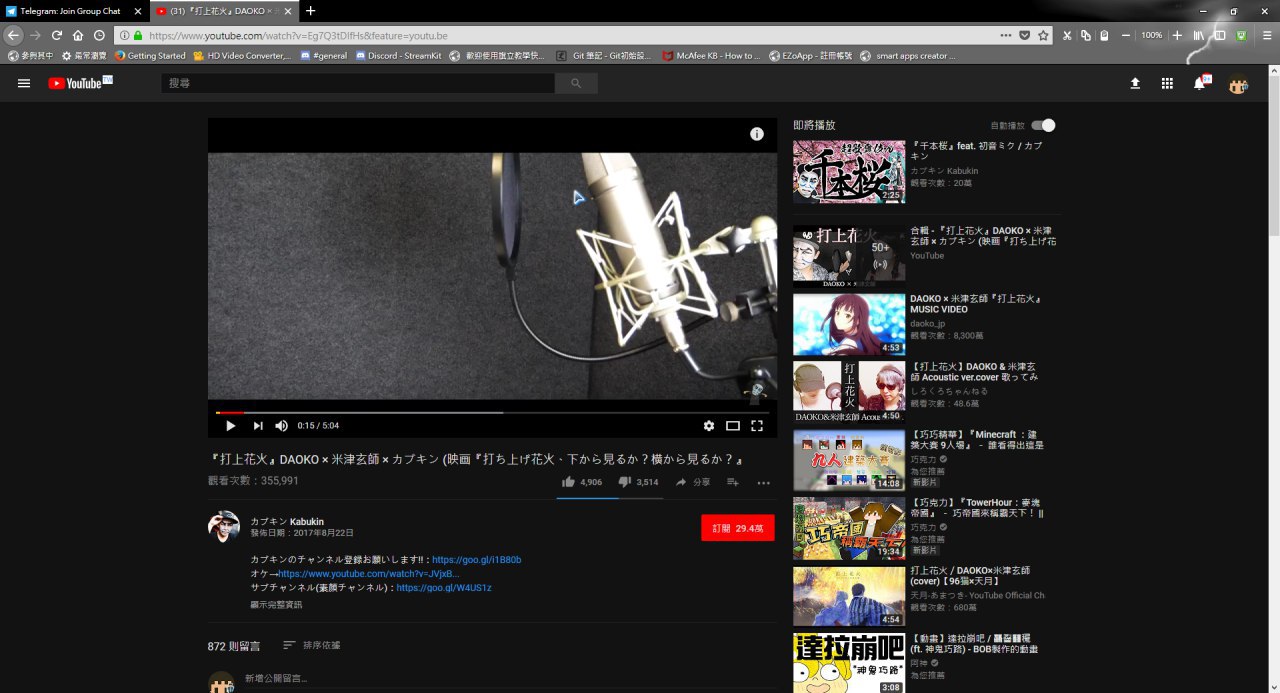This screenshot has height=693, width=1280.
Task: Switch to the Telegram Join Group Chat tab
Action: pos(70,11)
